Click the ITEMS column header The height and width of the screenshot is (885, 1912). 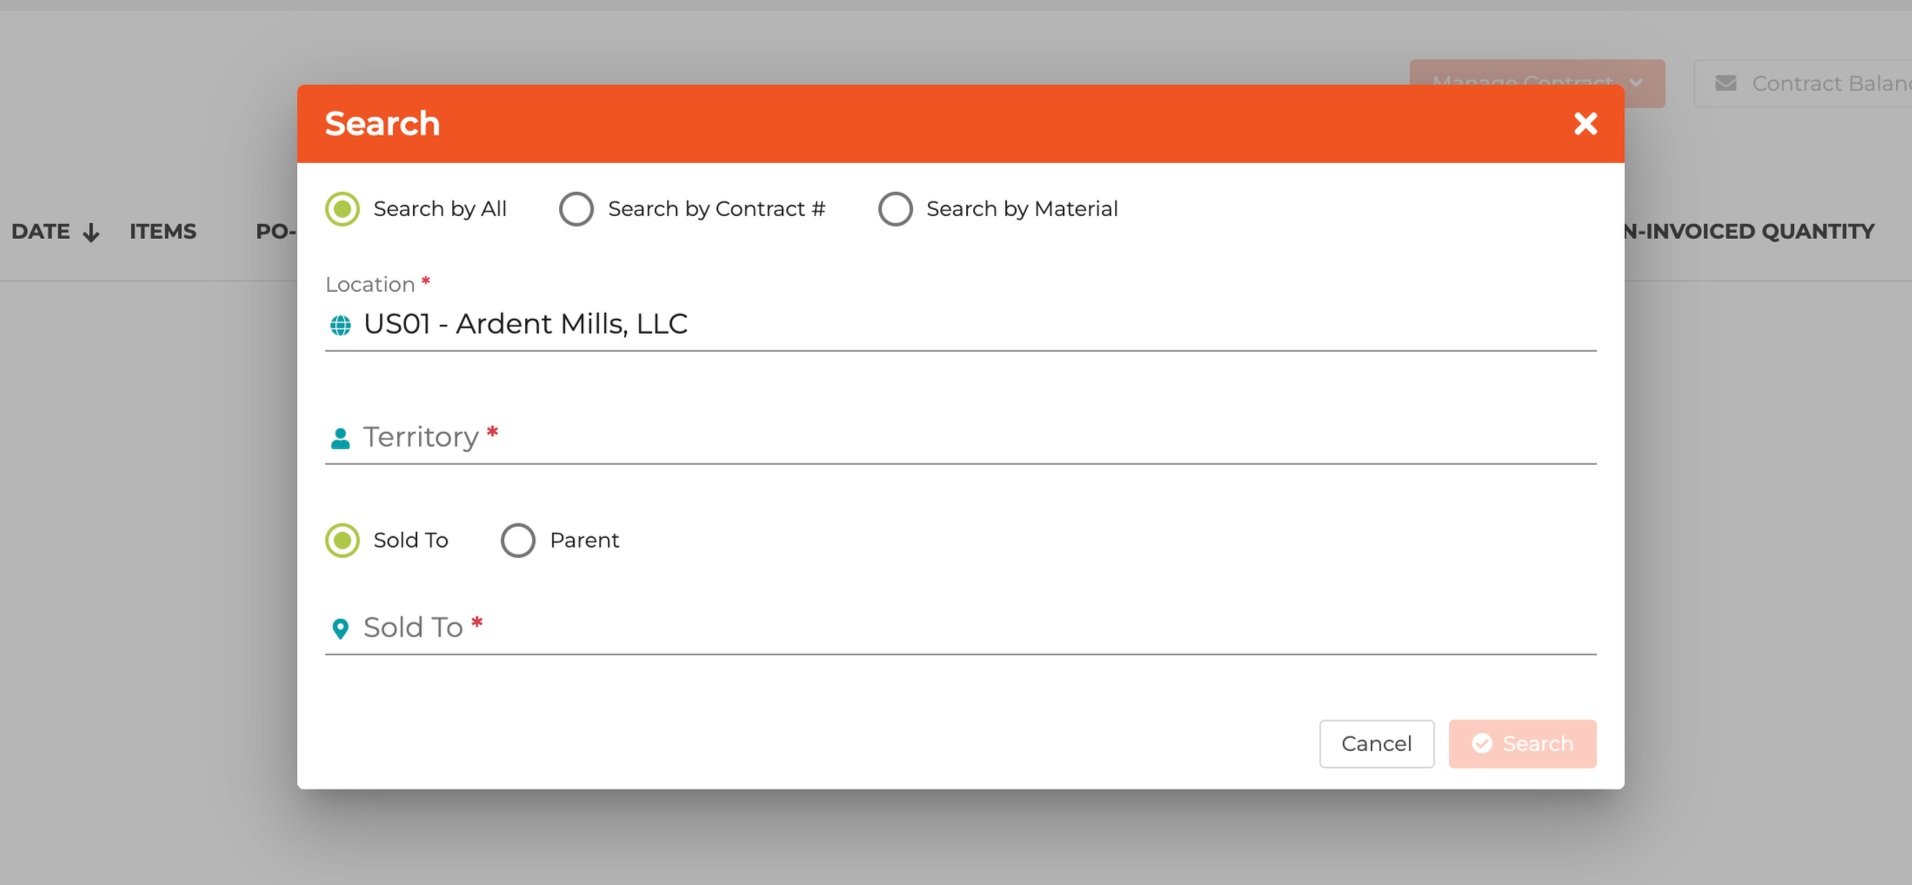(x=163, y=231)
